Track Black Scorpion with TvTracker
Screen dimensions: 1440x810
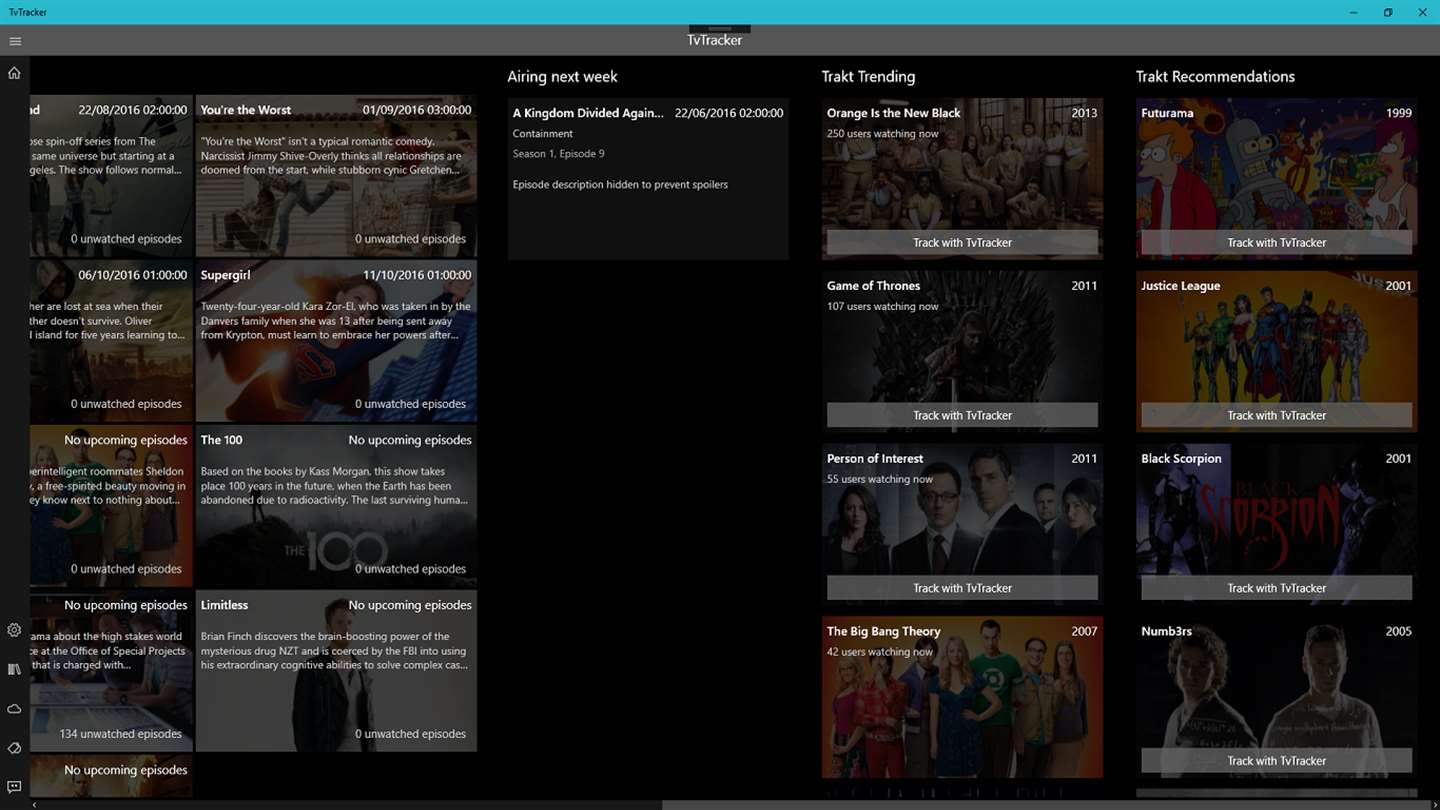coord(1276,588)
